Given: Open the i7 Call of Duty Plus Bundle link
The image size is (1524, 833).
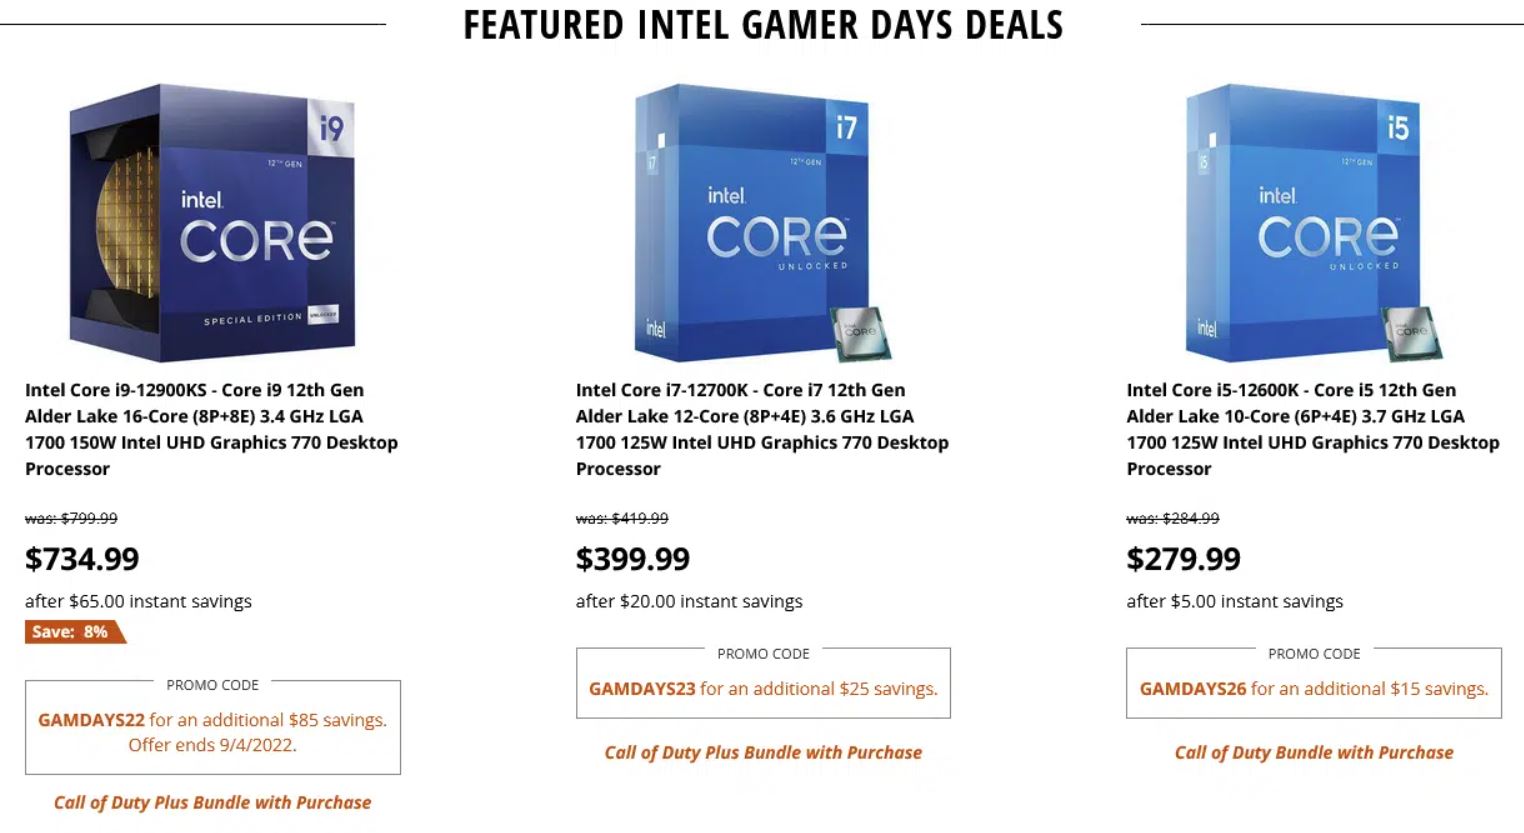Looking at the screenshot, I should point(763,752).
